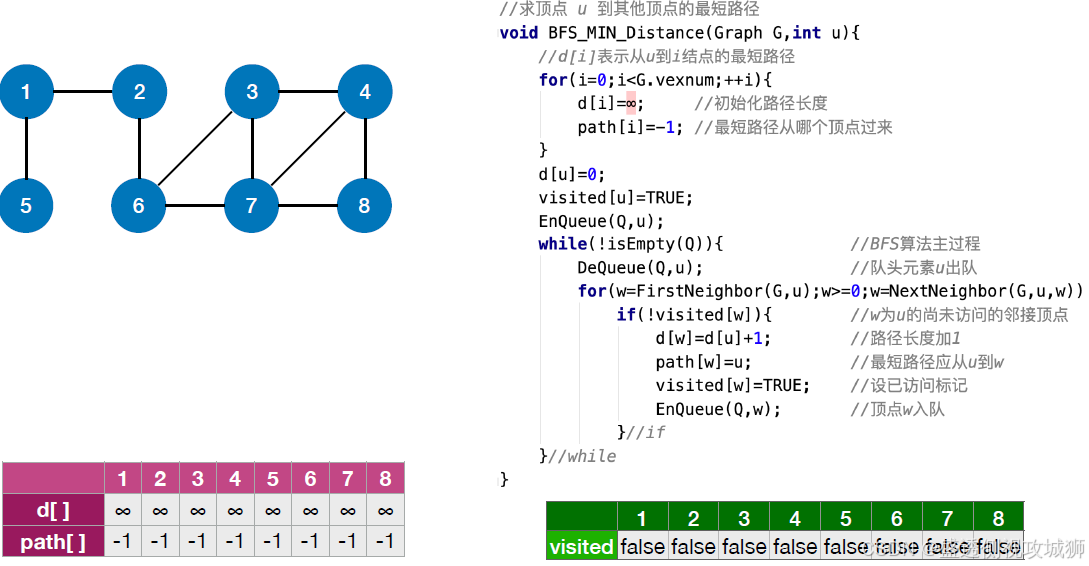Click graph node 1 circle
Screen dimensions: 1089x566
(x=26, y=92)
